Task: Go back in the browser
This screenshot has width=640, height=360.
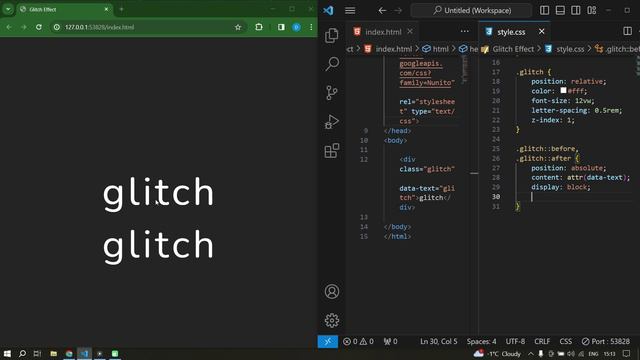Action: coord(9,27)
